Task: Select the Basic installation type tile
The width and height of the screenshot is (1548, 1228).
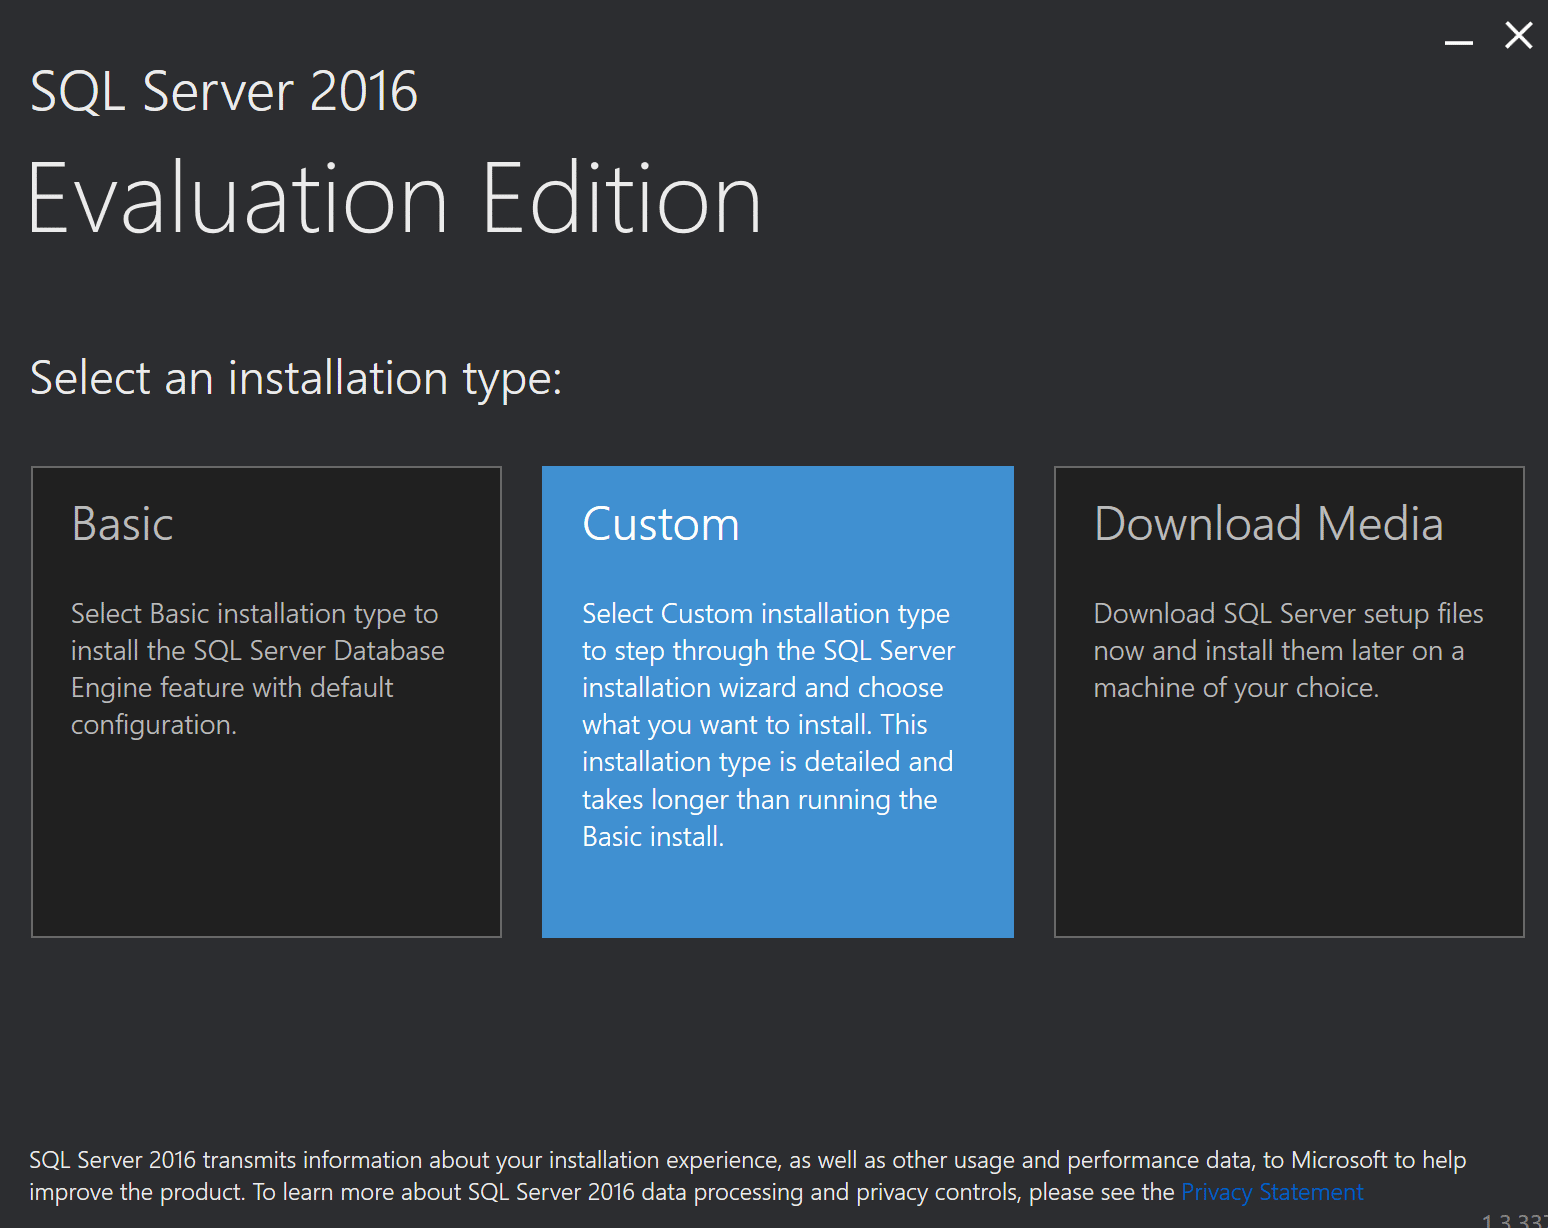Action: (266, 702)
